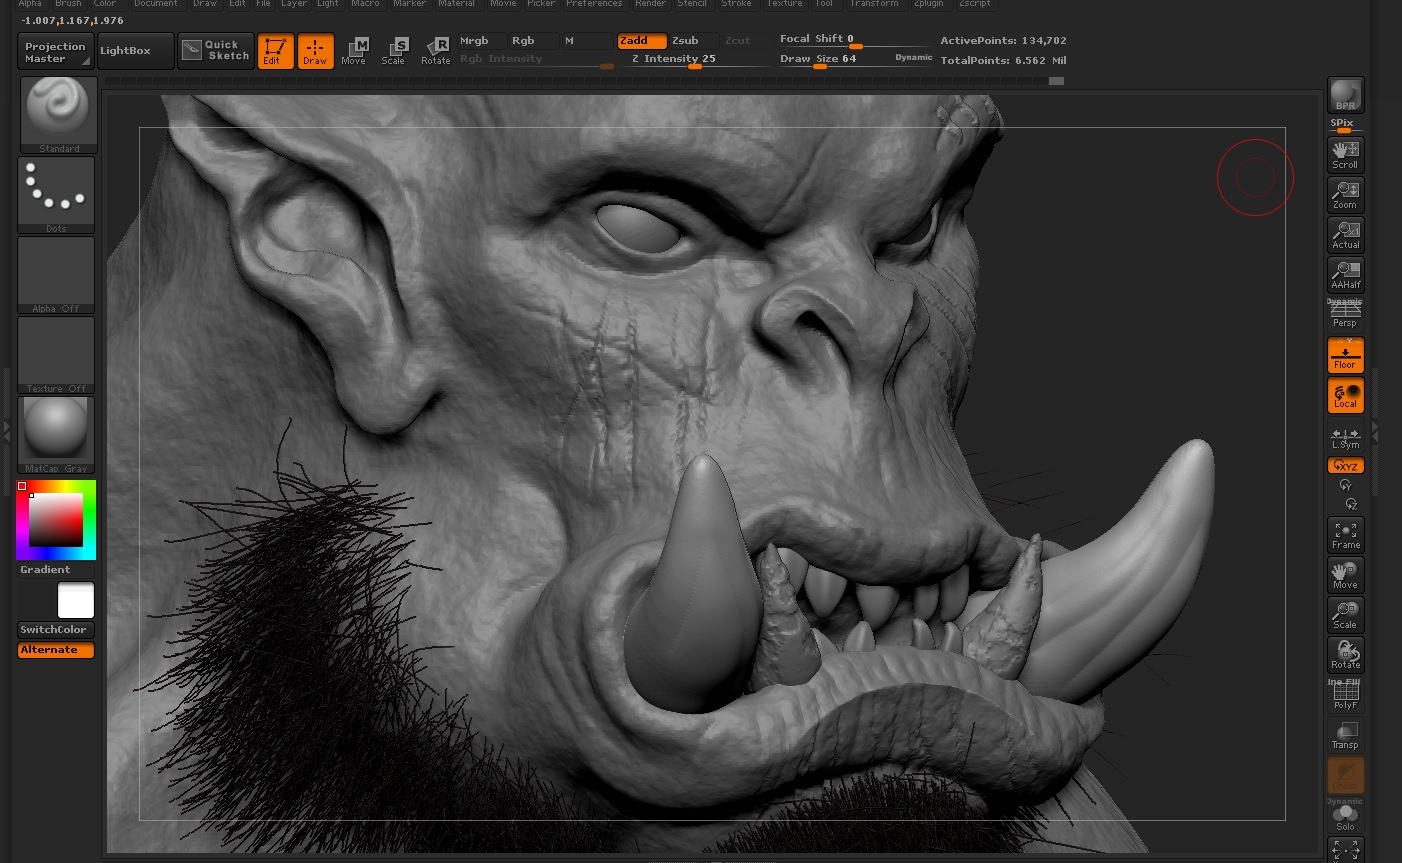This screenshot has height=863, width=1402.
Task: Select the Scroll canvas tool
Action: coord(1345,155)
